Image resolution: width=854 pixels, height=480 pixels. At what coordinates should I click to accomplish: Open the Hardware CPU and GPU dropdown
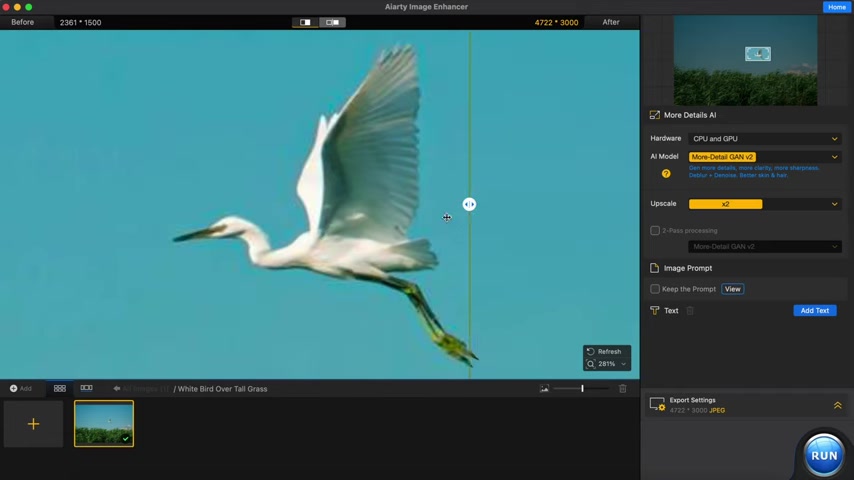point(765,139)
